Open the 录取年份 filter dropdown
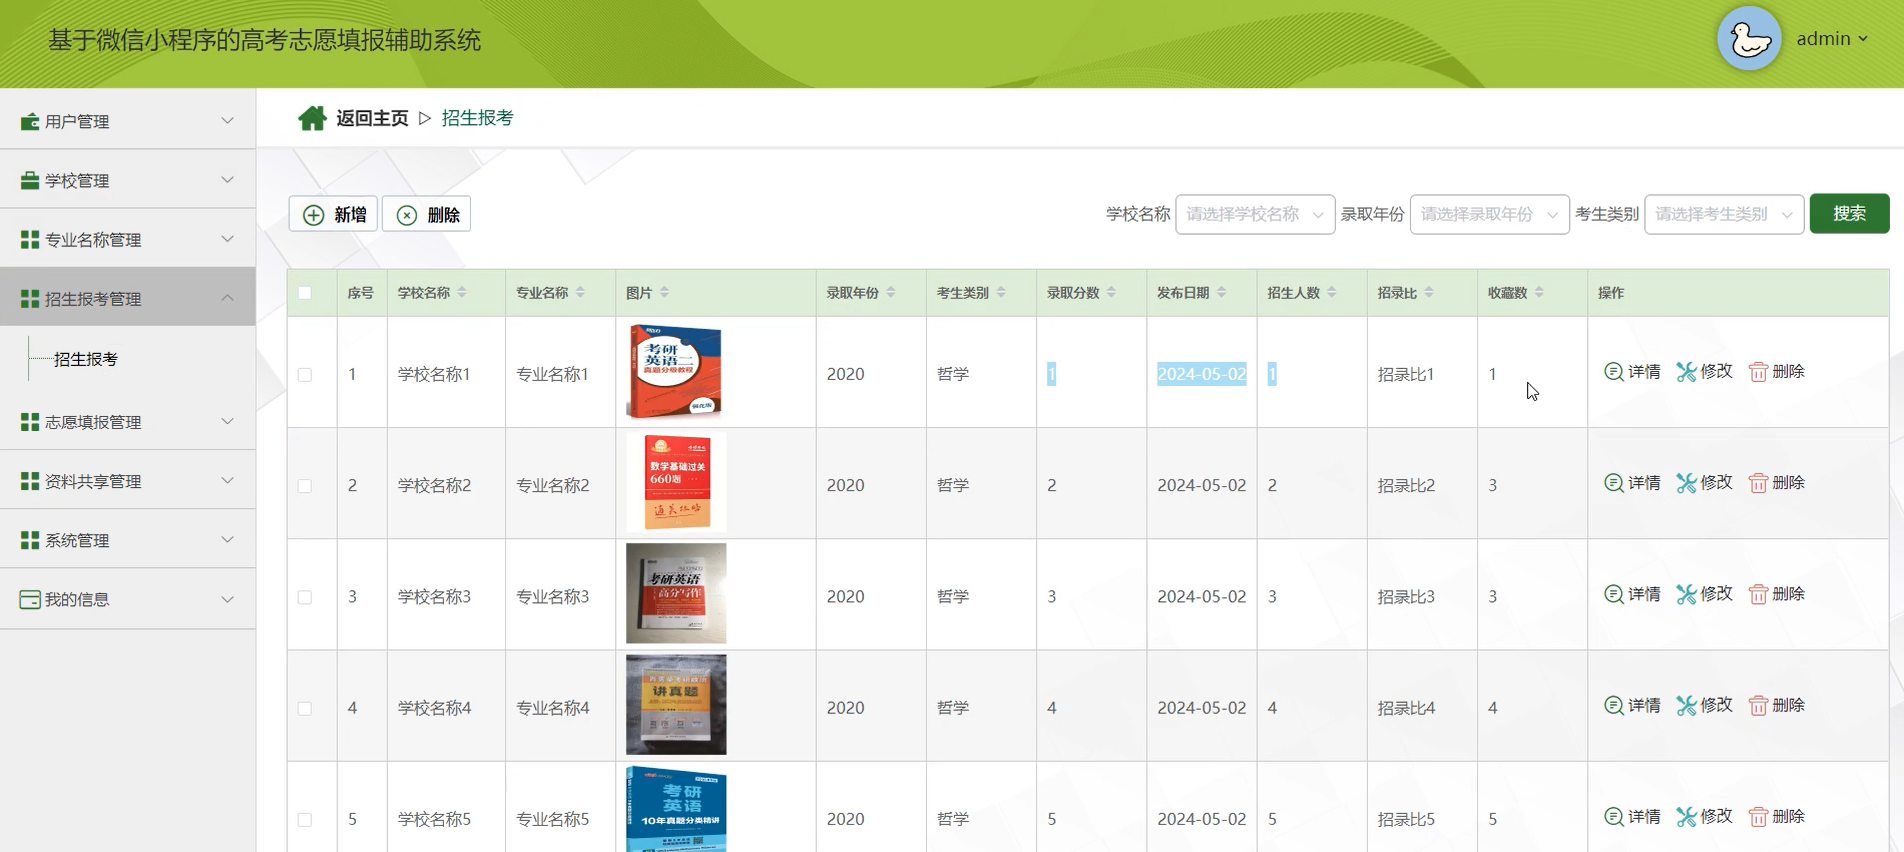The height and width of the screenshot is (852, 1904). [x=1489, y=214]
